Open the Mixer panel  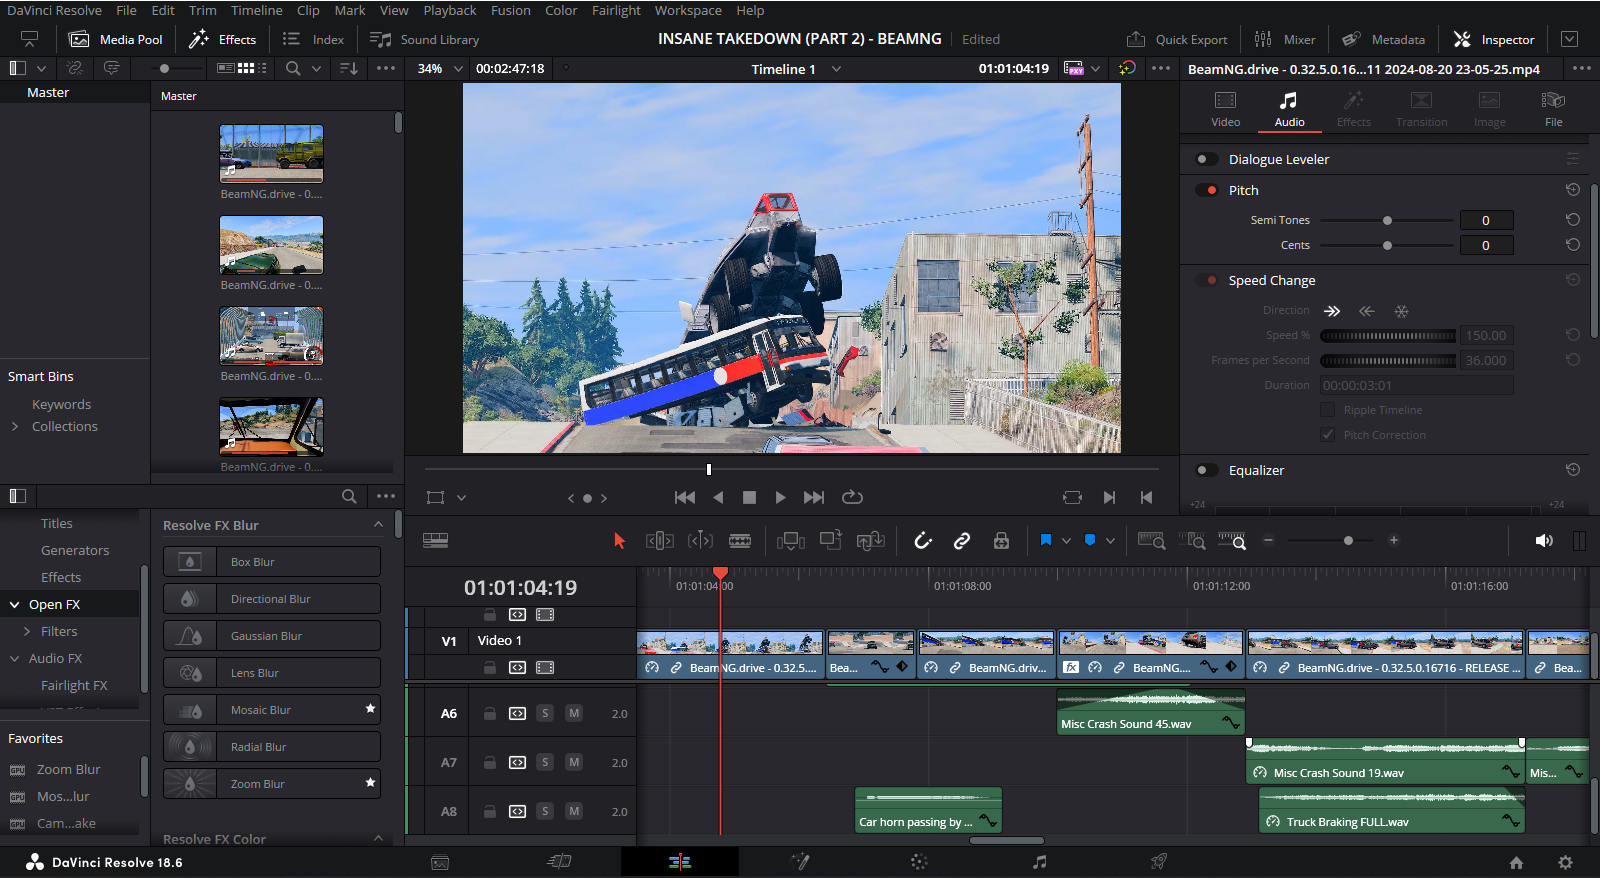tap(1285, 39)
